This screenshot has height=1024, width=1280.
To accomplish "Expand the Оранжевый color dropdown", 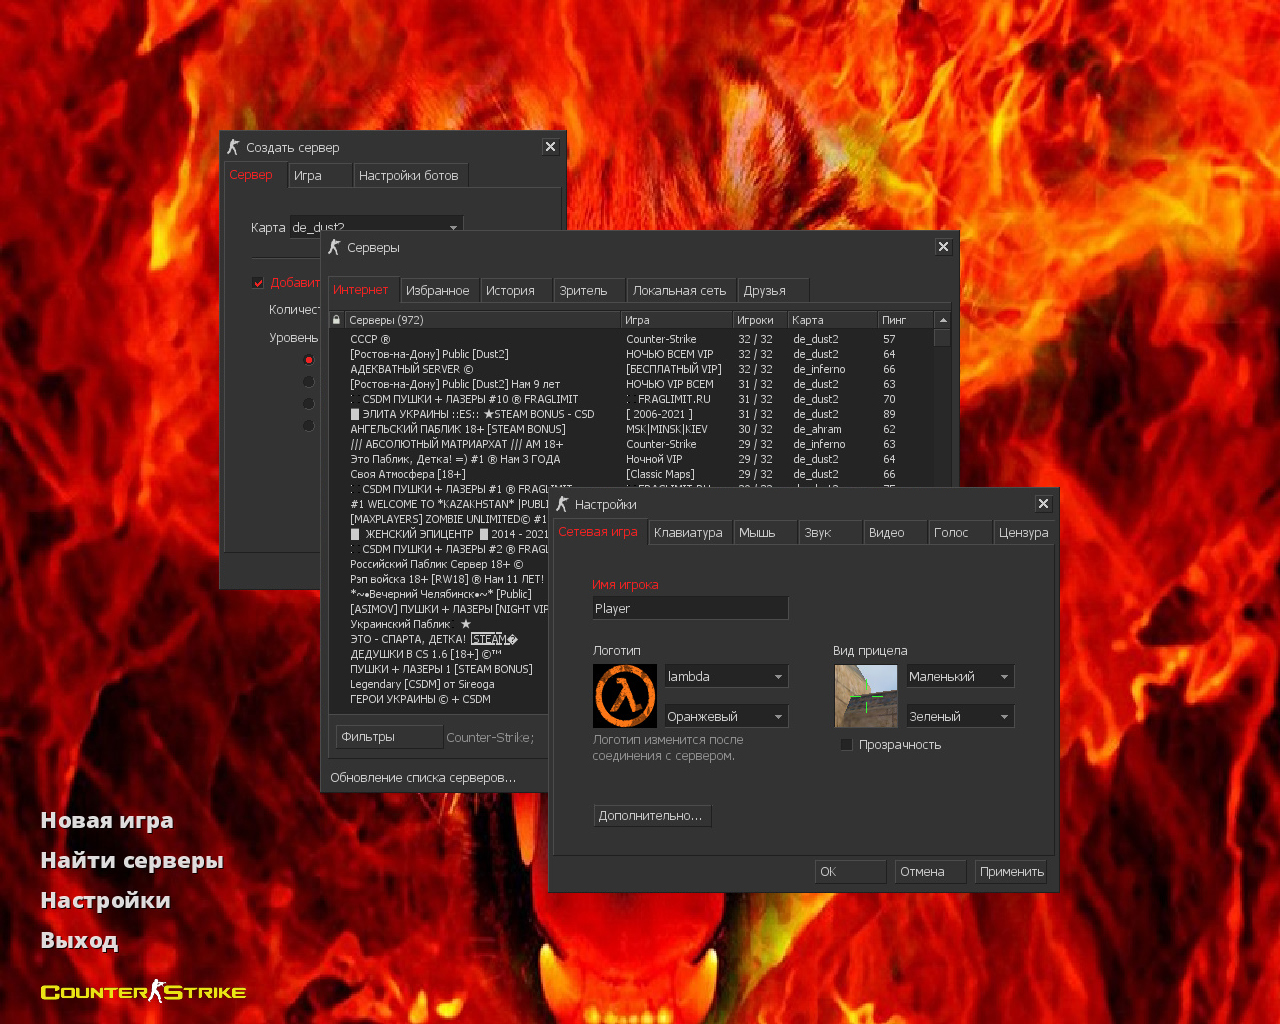I will (x=726, y=717).
